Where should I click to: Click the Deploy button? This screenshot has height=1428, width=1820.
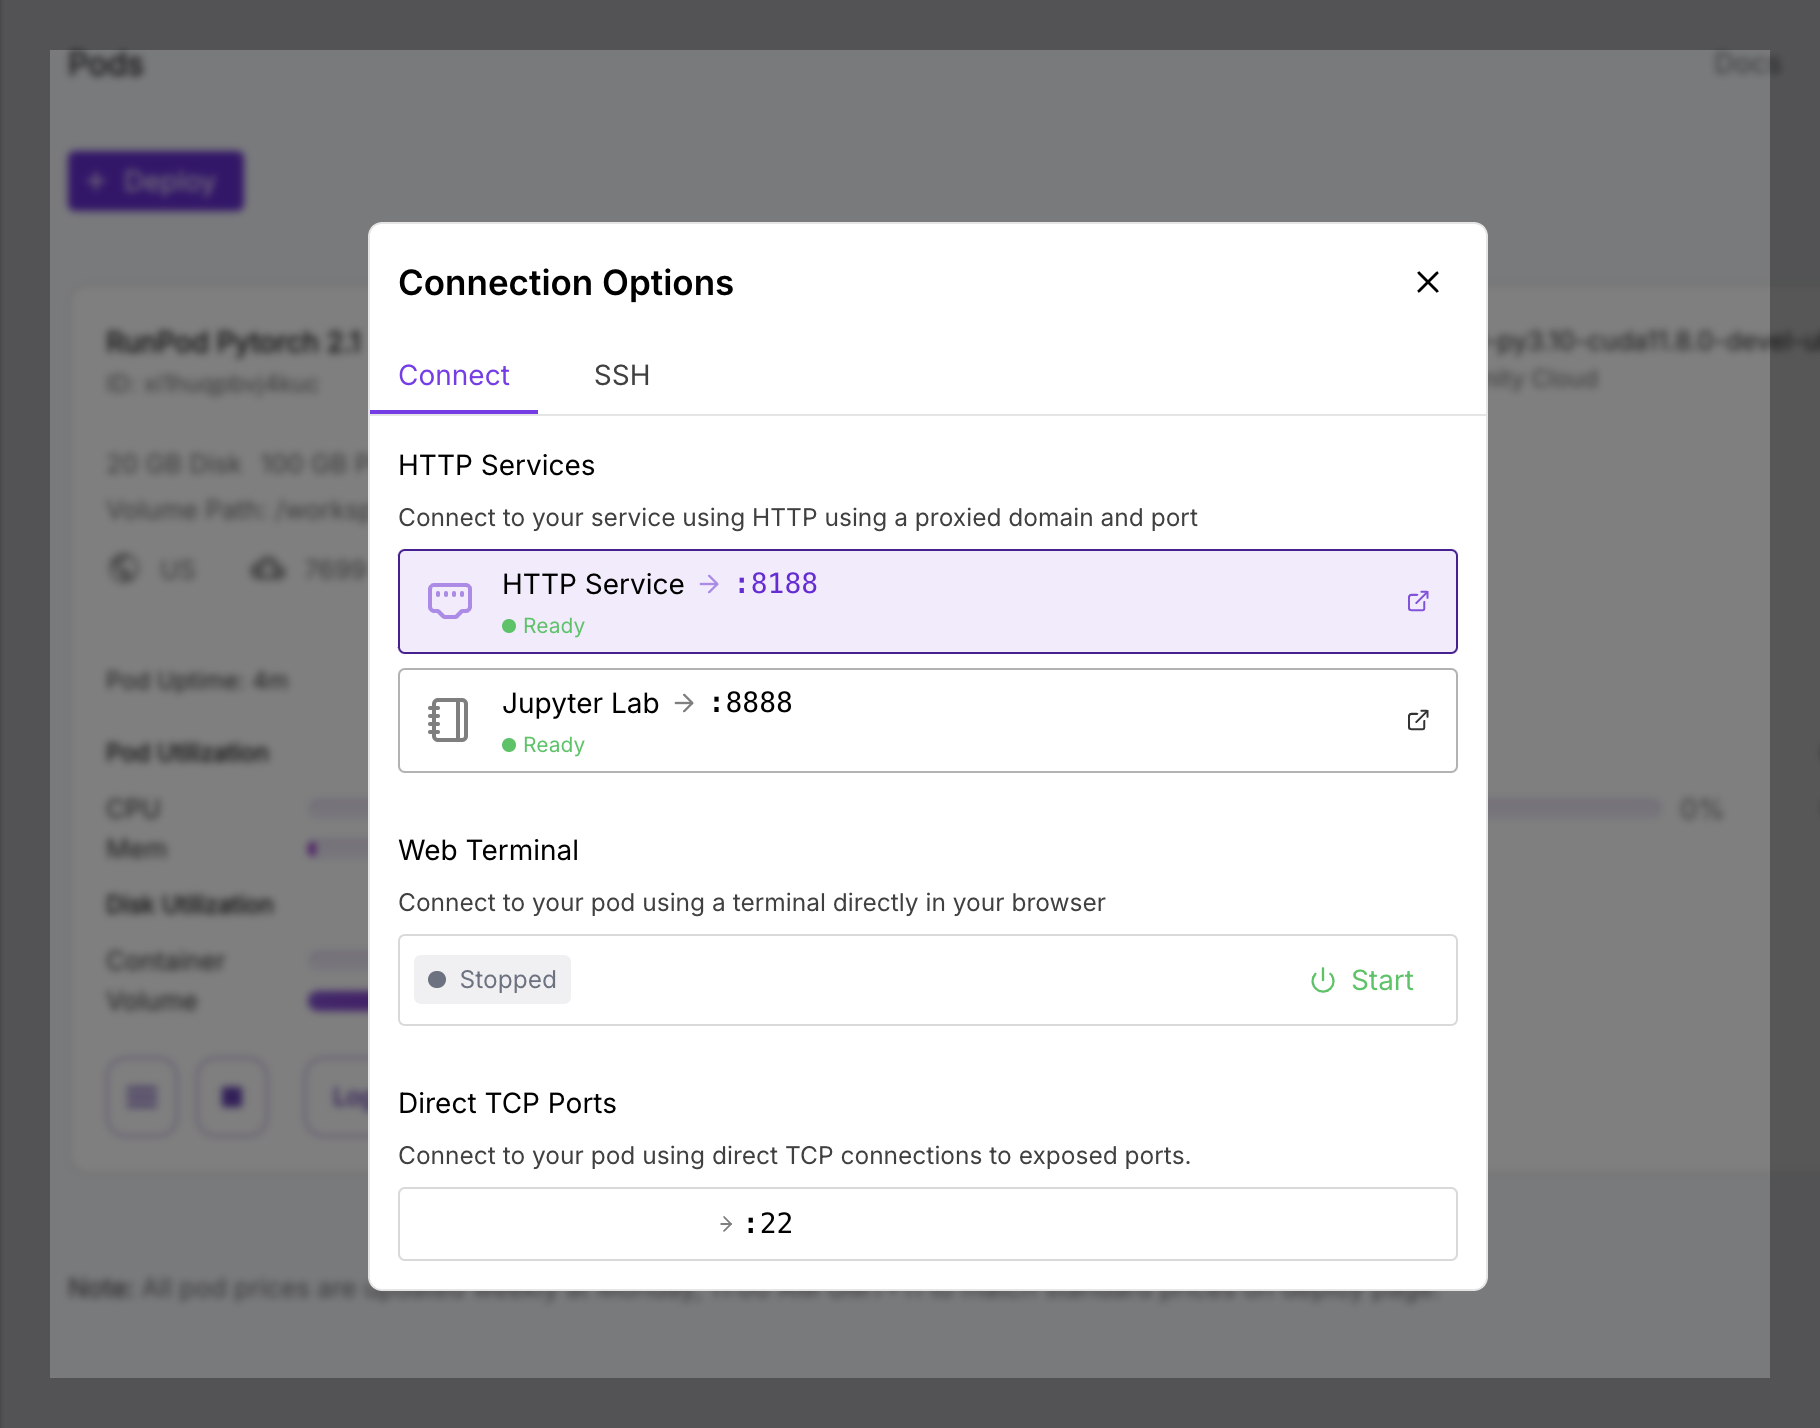[x=155, y=180]
